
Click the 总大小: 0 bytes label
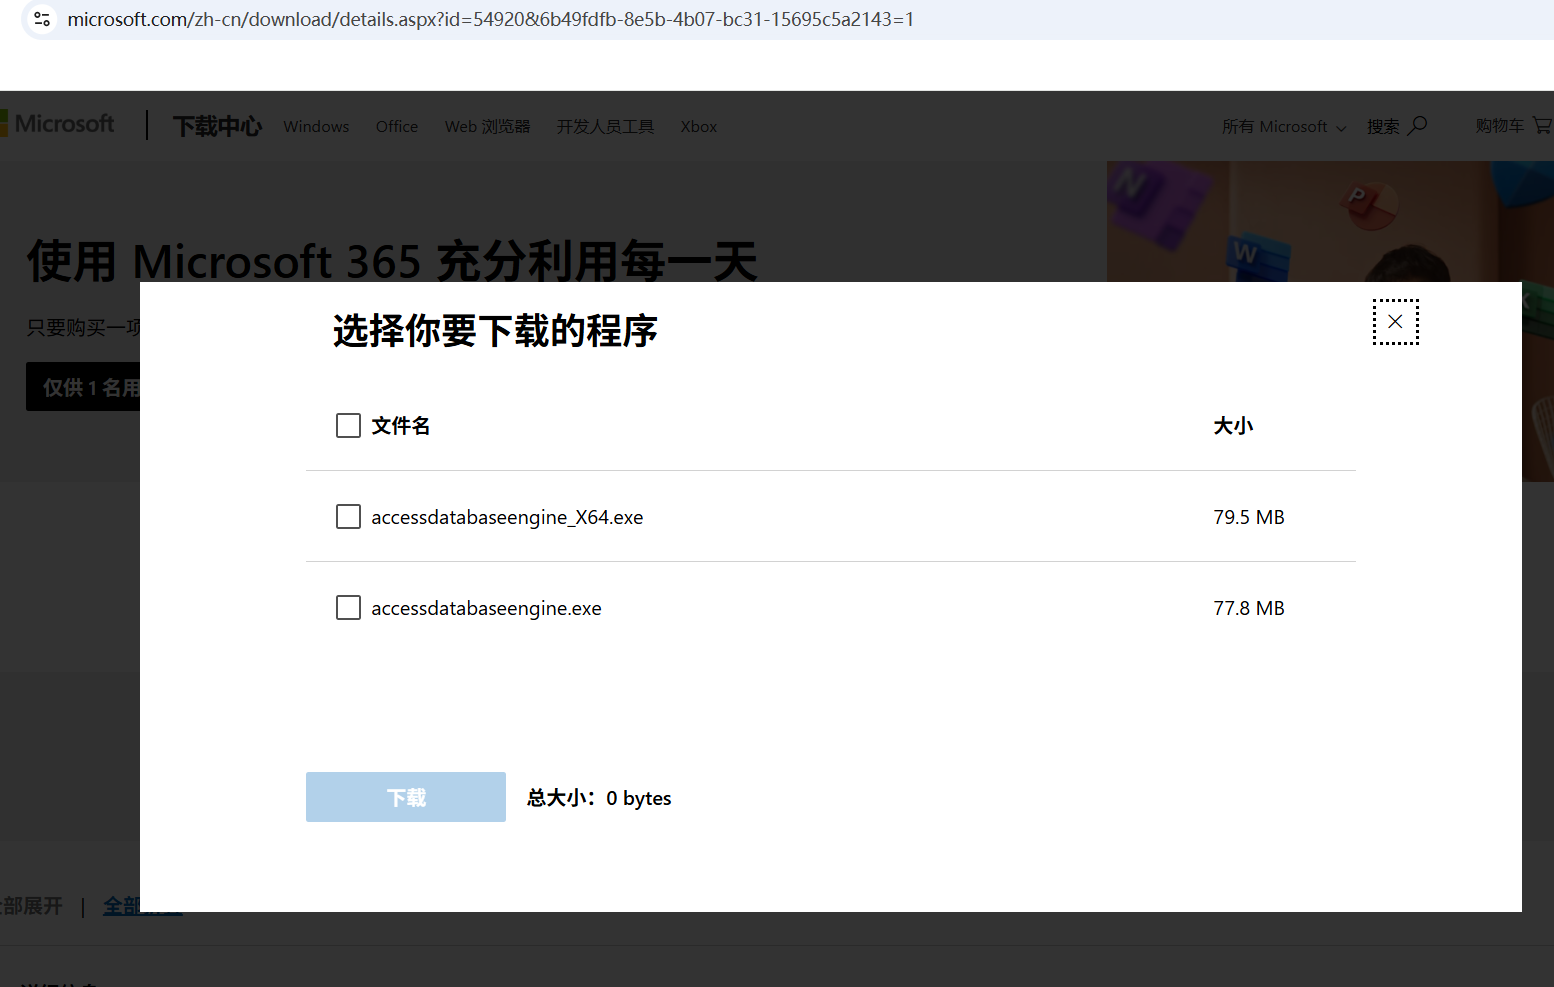[x=599, y=798]
